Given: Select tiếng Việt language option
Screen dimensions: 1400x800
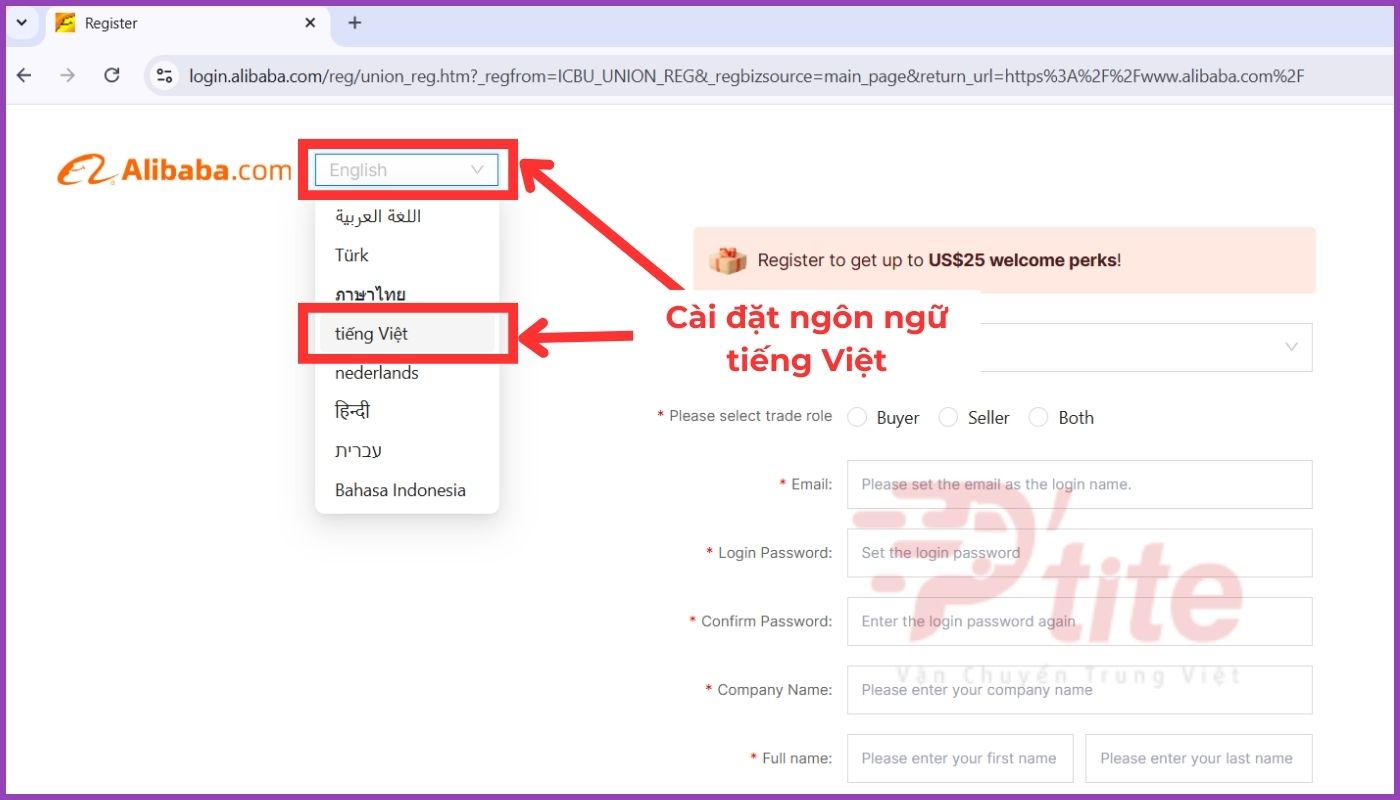Looking at the screenshot, I should pos(407,334).
